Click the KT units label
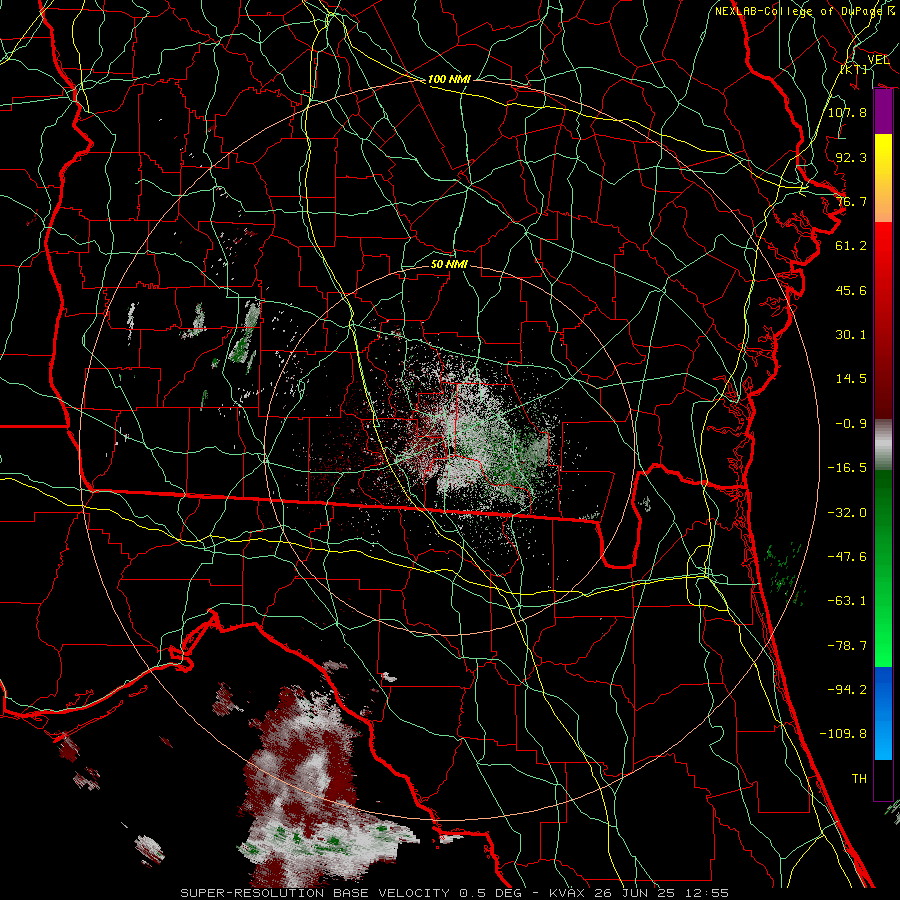Screen dimensions: 900x900 tap(854, 69)
